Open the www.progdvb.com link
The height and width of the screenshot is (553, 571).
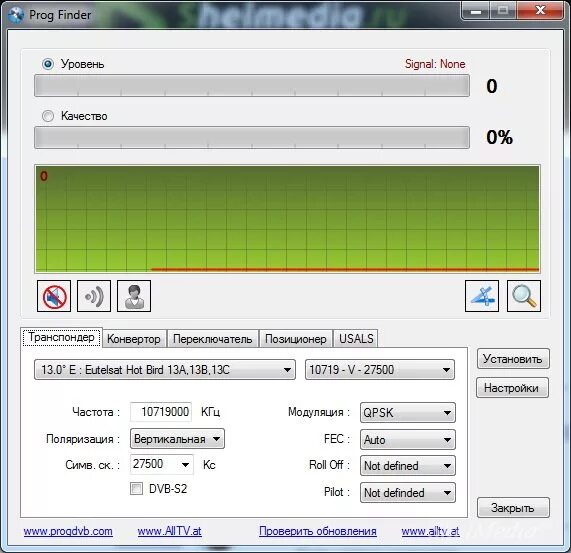coord(68,531)
